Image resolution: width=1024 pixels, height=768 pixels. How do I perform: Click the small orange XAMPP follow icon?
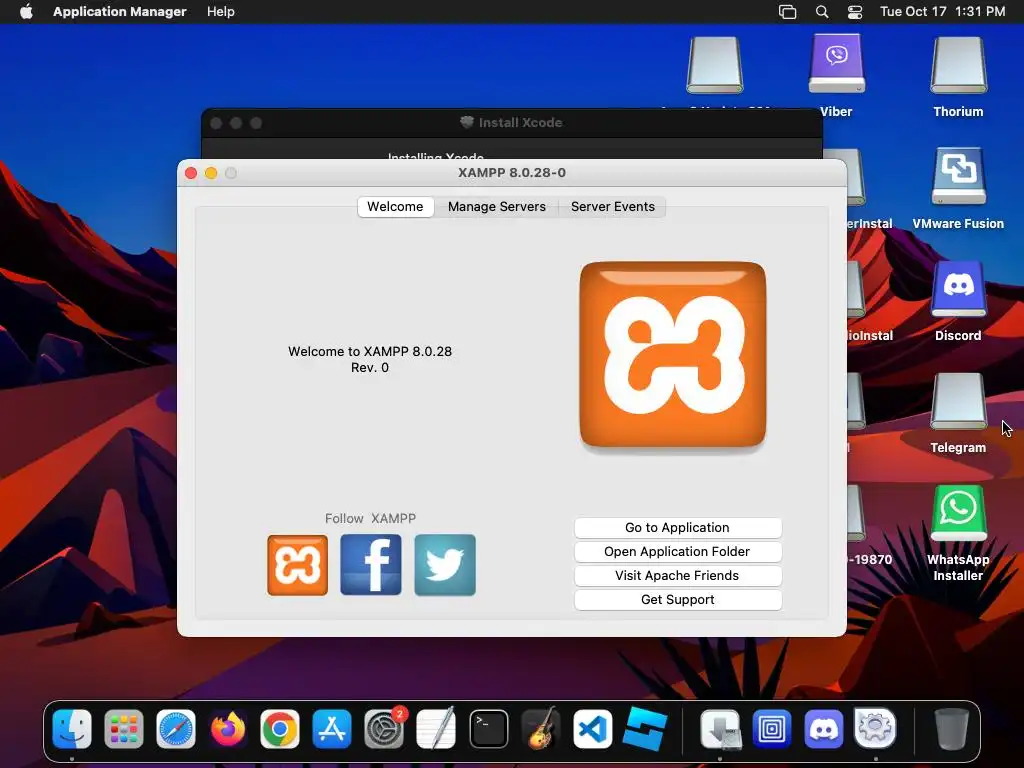297,565
